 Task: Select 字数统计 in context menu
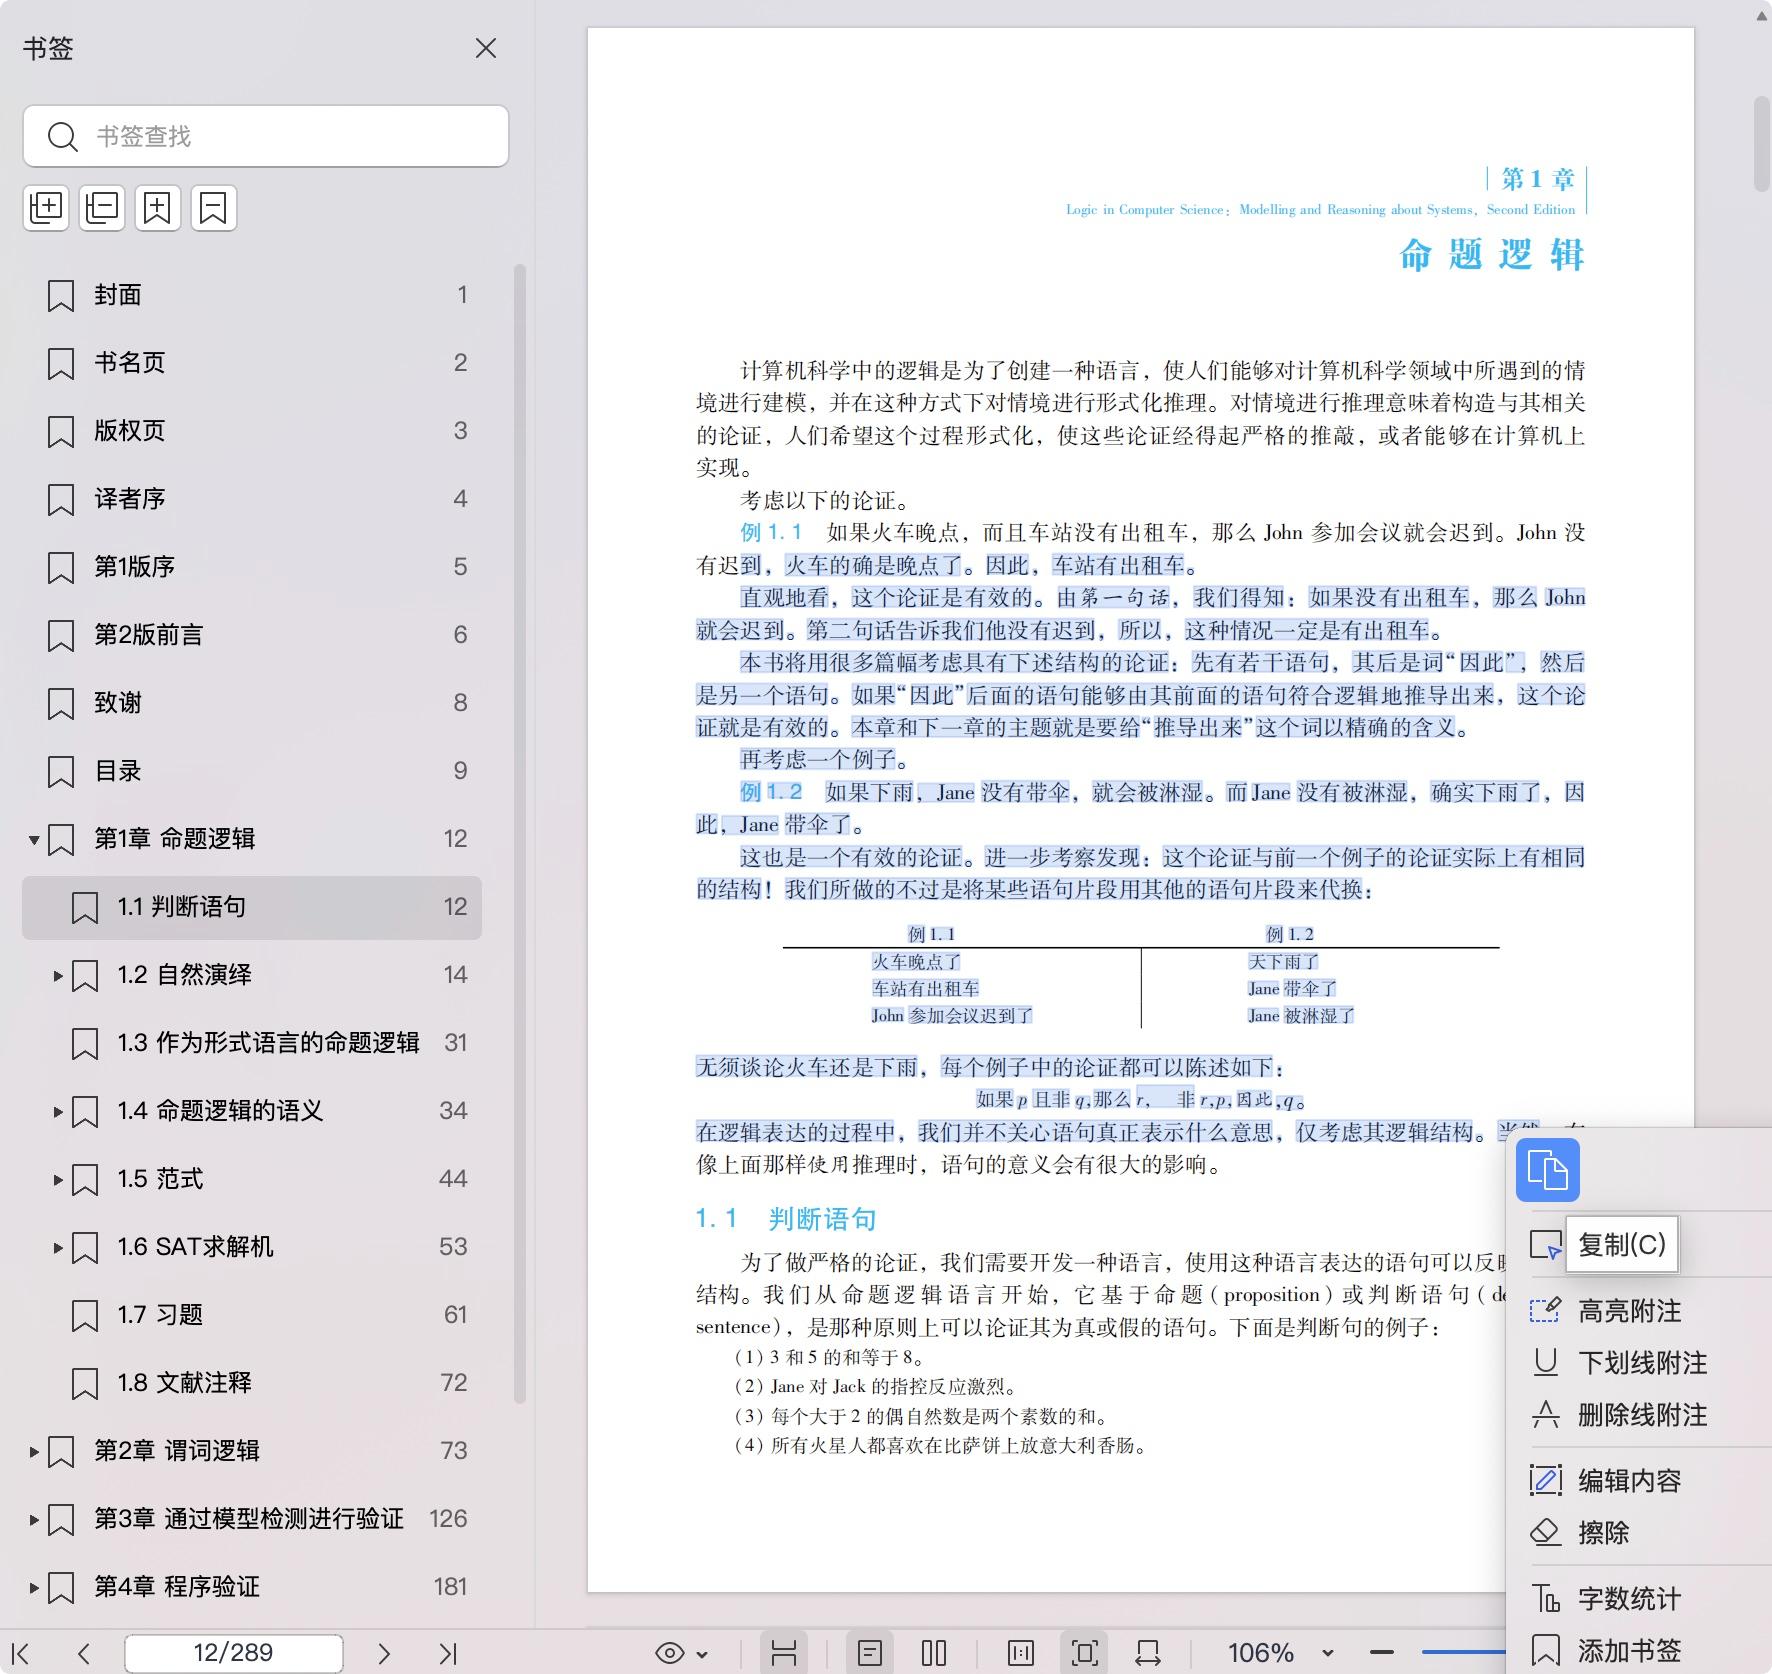(1627, 1598)
